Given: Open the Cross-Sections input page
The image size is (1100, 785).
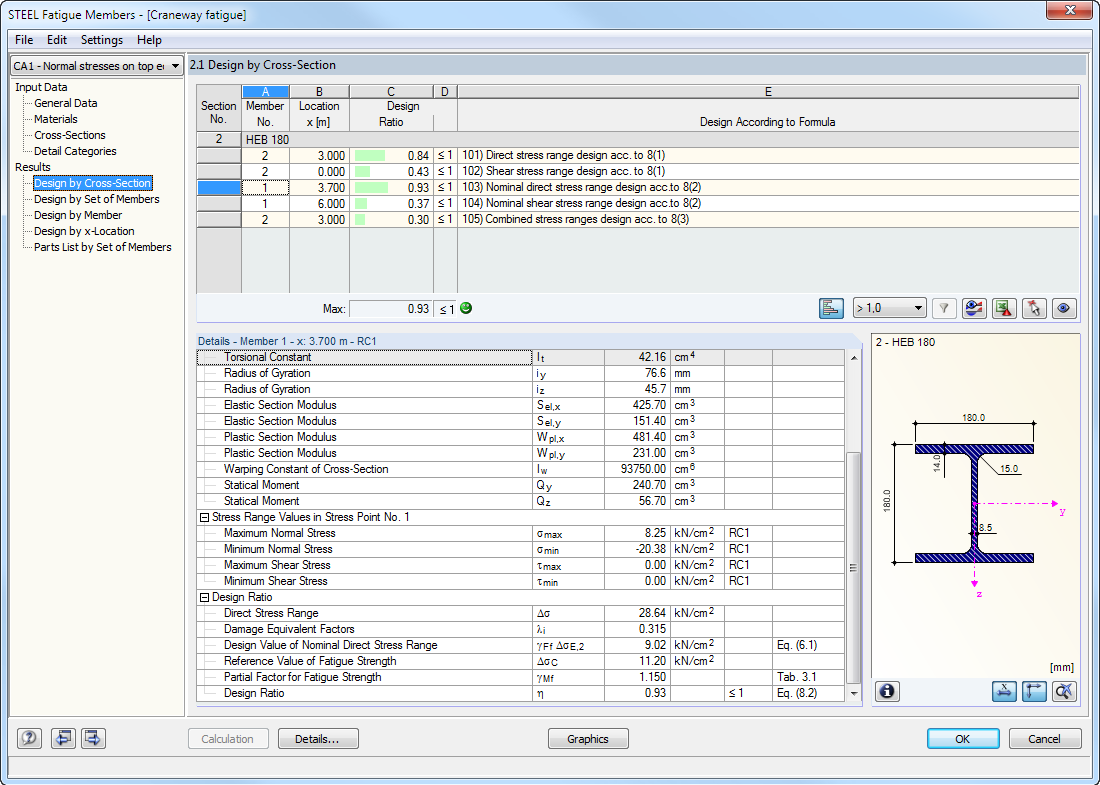Looking at the screenshot, I should [x=69, y=135].
